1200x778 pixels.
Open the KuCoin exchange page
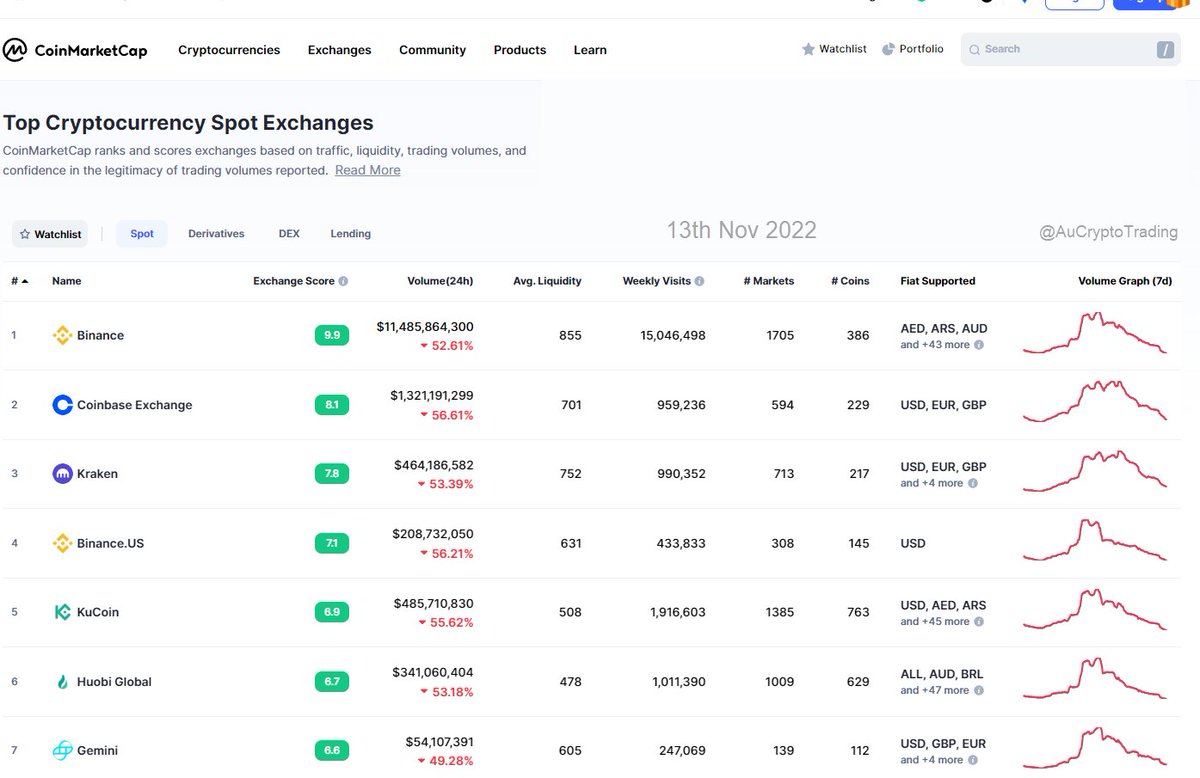point(98,612)
